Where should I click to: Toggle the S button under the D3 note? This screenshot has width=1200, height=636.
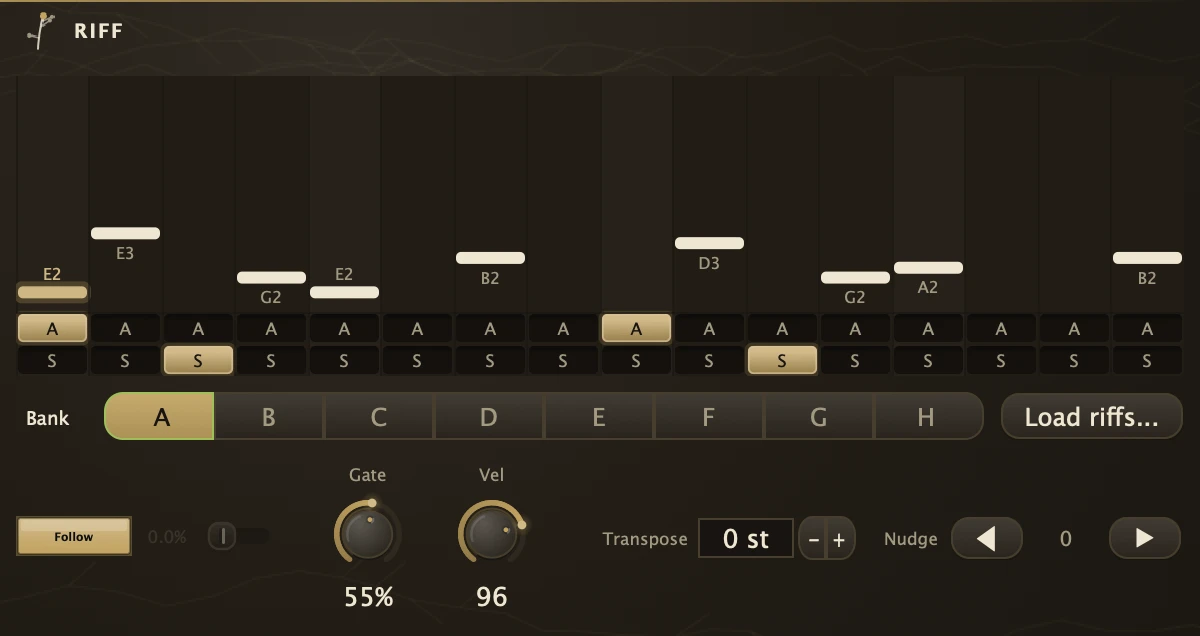(x=709, y=361)
